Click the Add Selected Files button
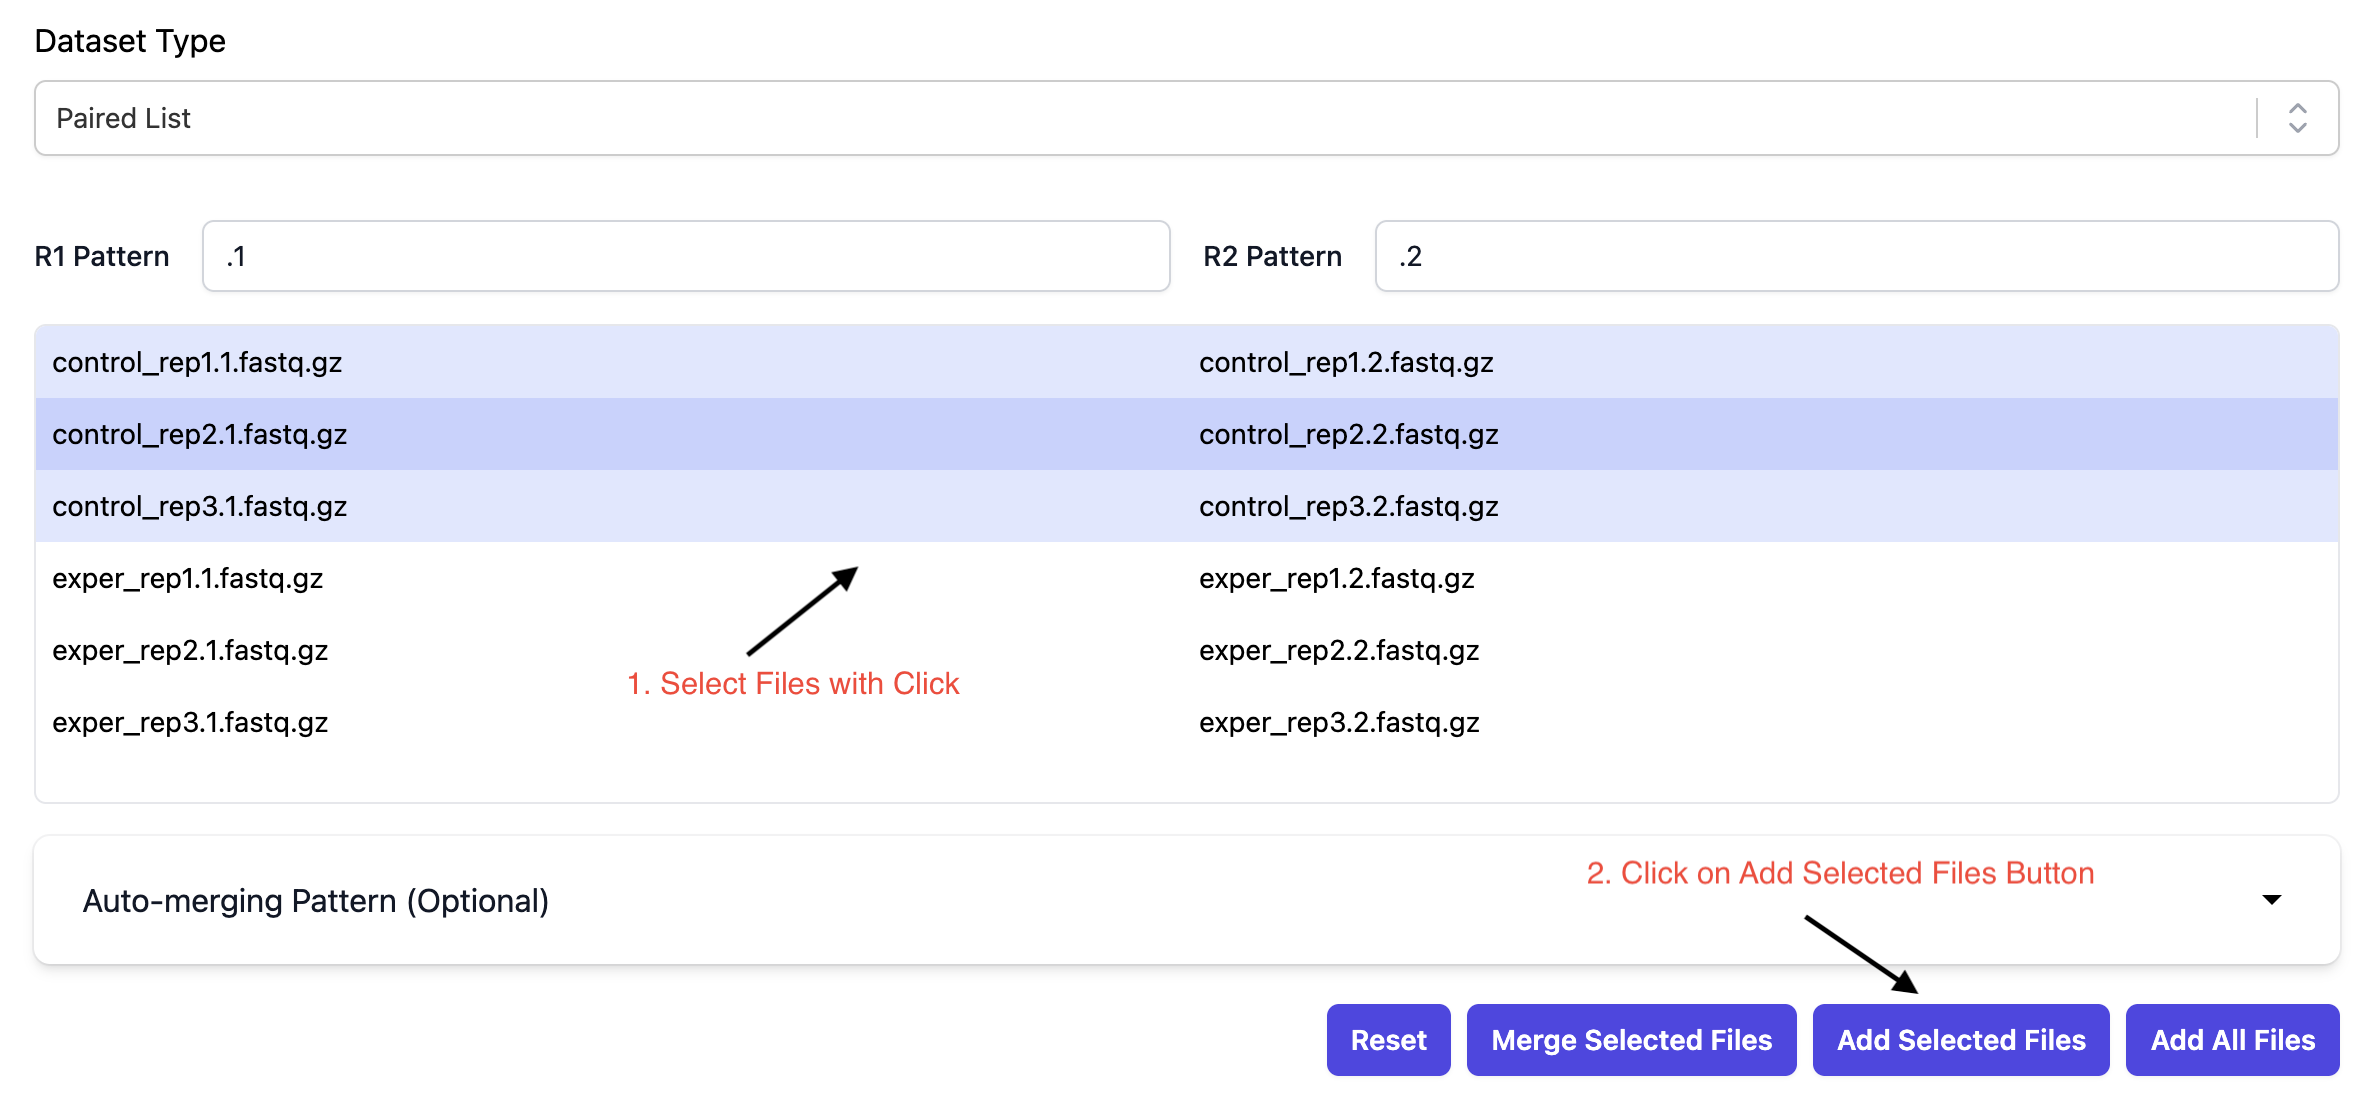Screen dimensions: 2372x1110 click(1960, 1040)
